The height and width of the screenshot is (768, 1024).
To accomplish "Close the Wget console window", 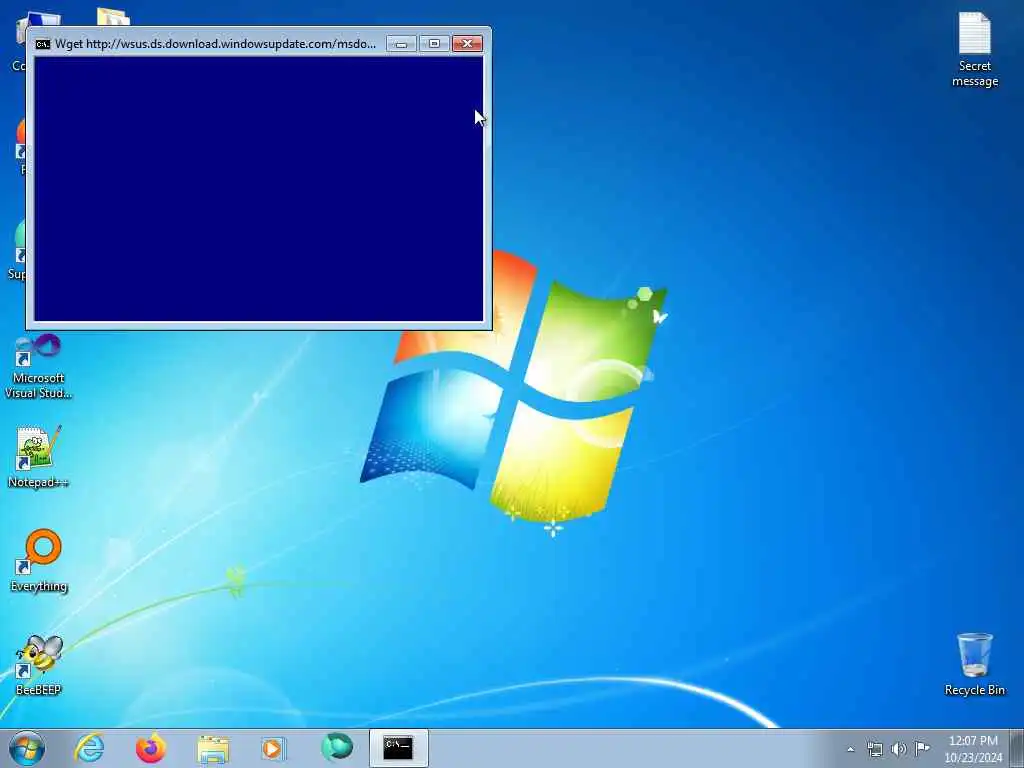I will (468, 44).
